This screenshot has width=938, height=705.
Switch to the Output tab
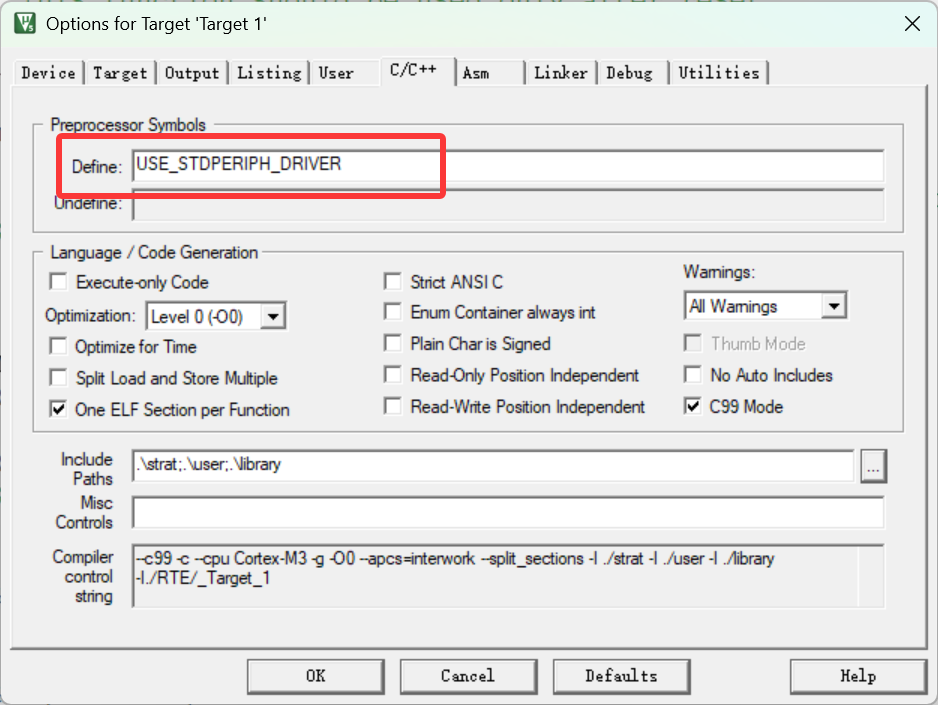[x=192, y=73]
